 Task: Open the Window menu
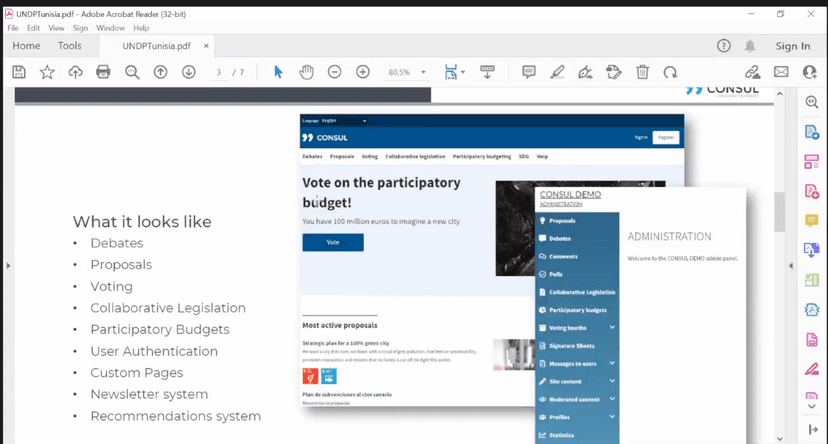(110, 28)
